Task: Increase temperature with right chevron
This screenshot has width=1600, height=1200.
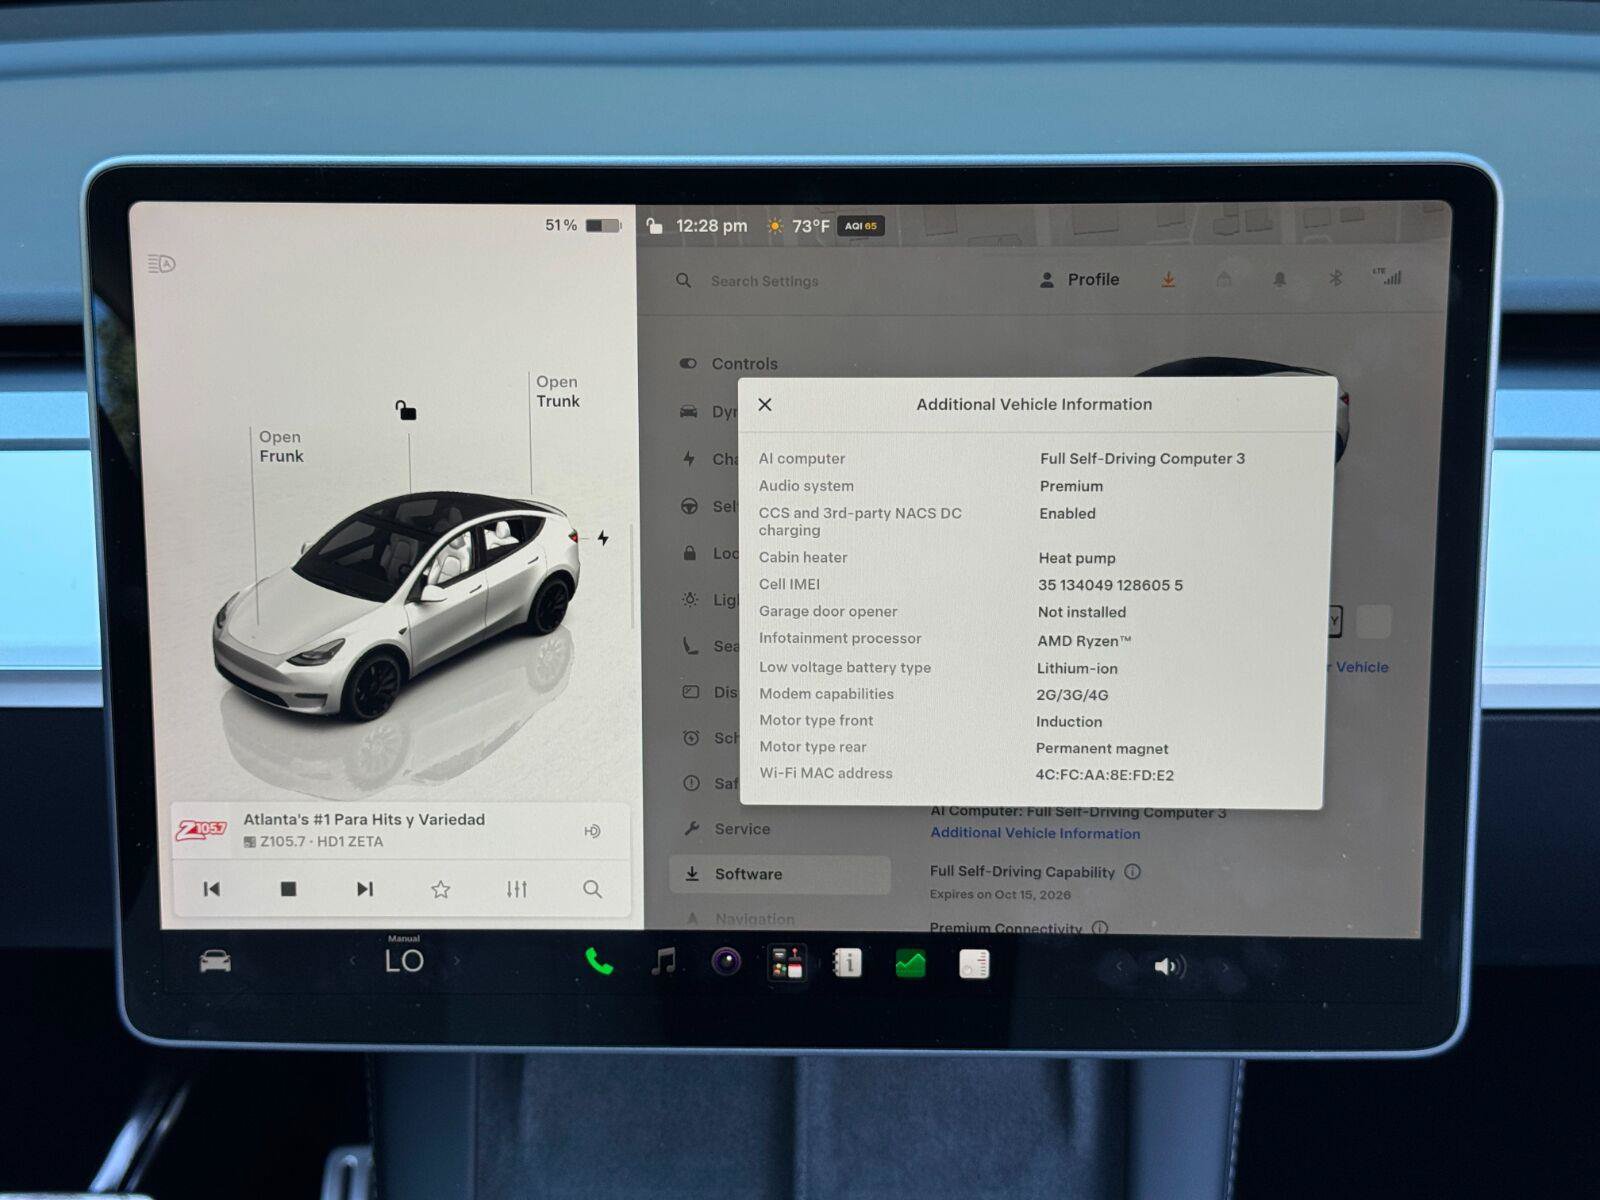Action: tap(458, 962)
